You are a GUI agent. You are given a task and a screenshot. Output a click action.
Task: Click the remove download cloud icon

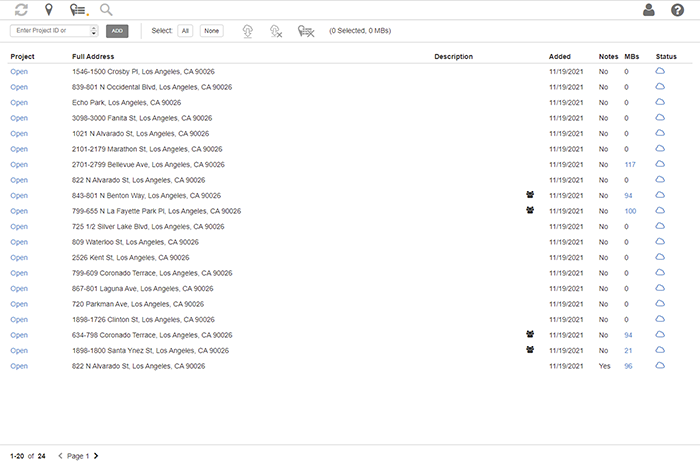click(x=275, y=31)
